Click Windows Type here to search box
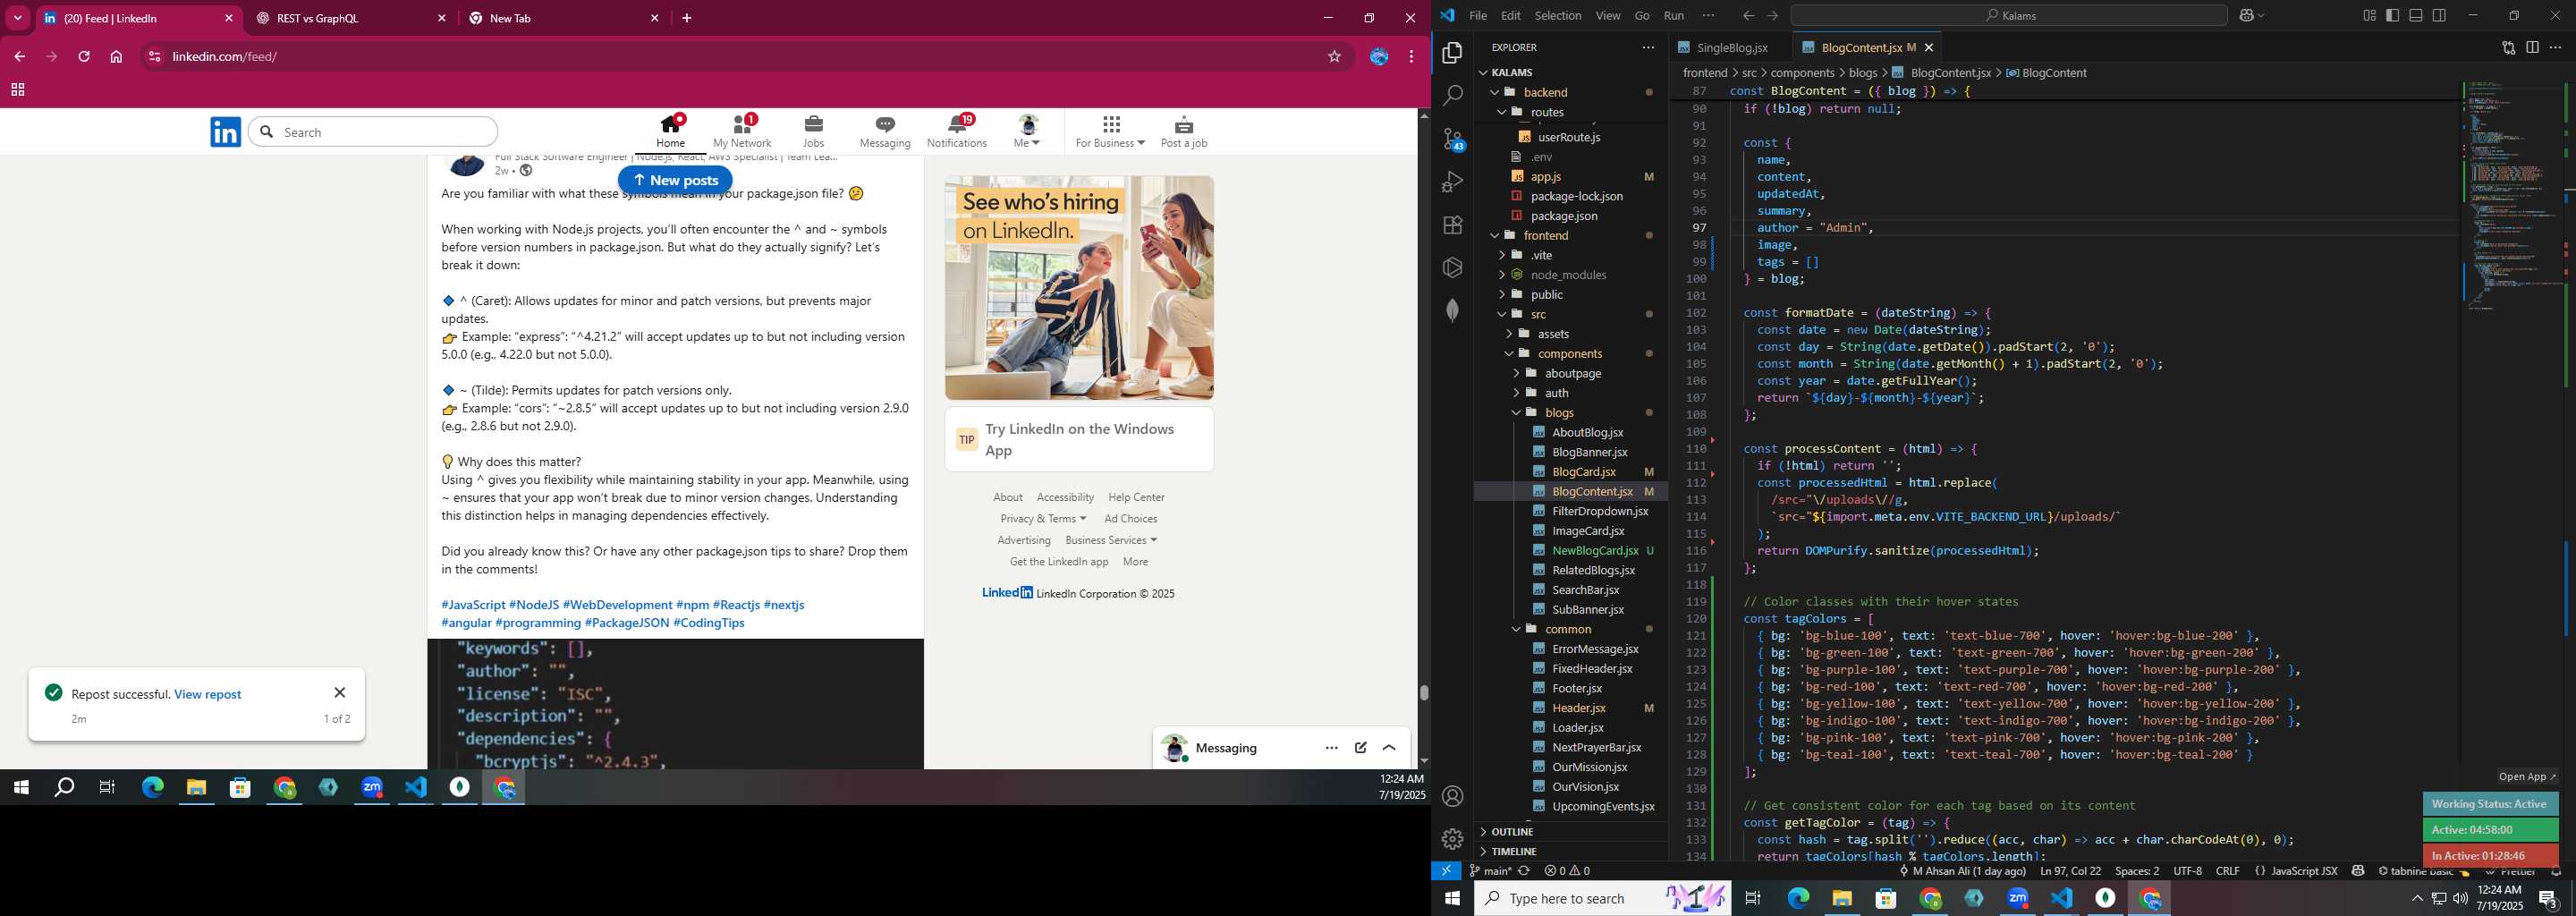This screenshot has width=2576, height=916. [1604, 898]
